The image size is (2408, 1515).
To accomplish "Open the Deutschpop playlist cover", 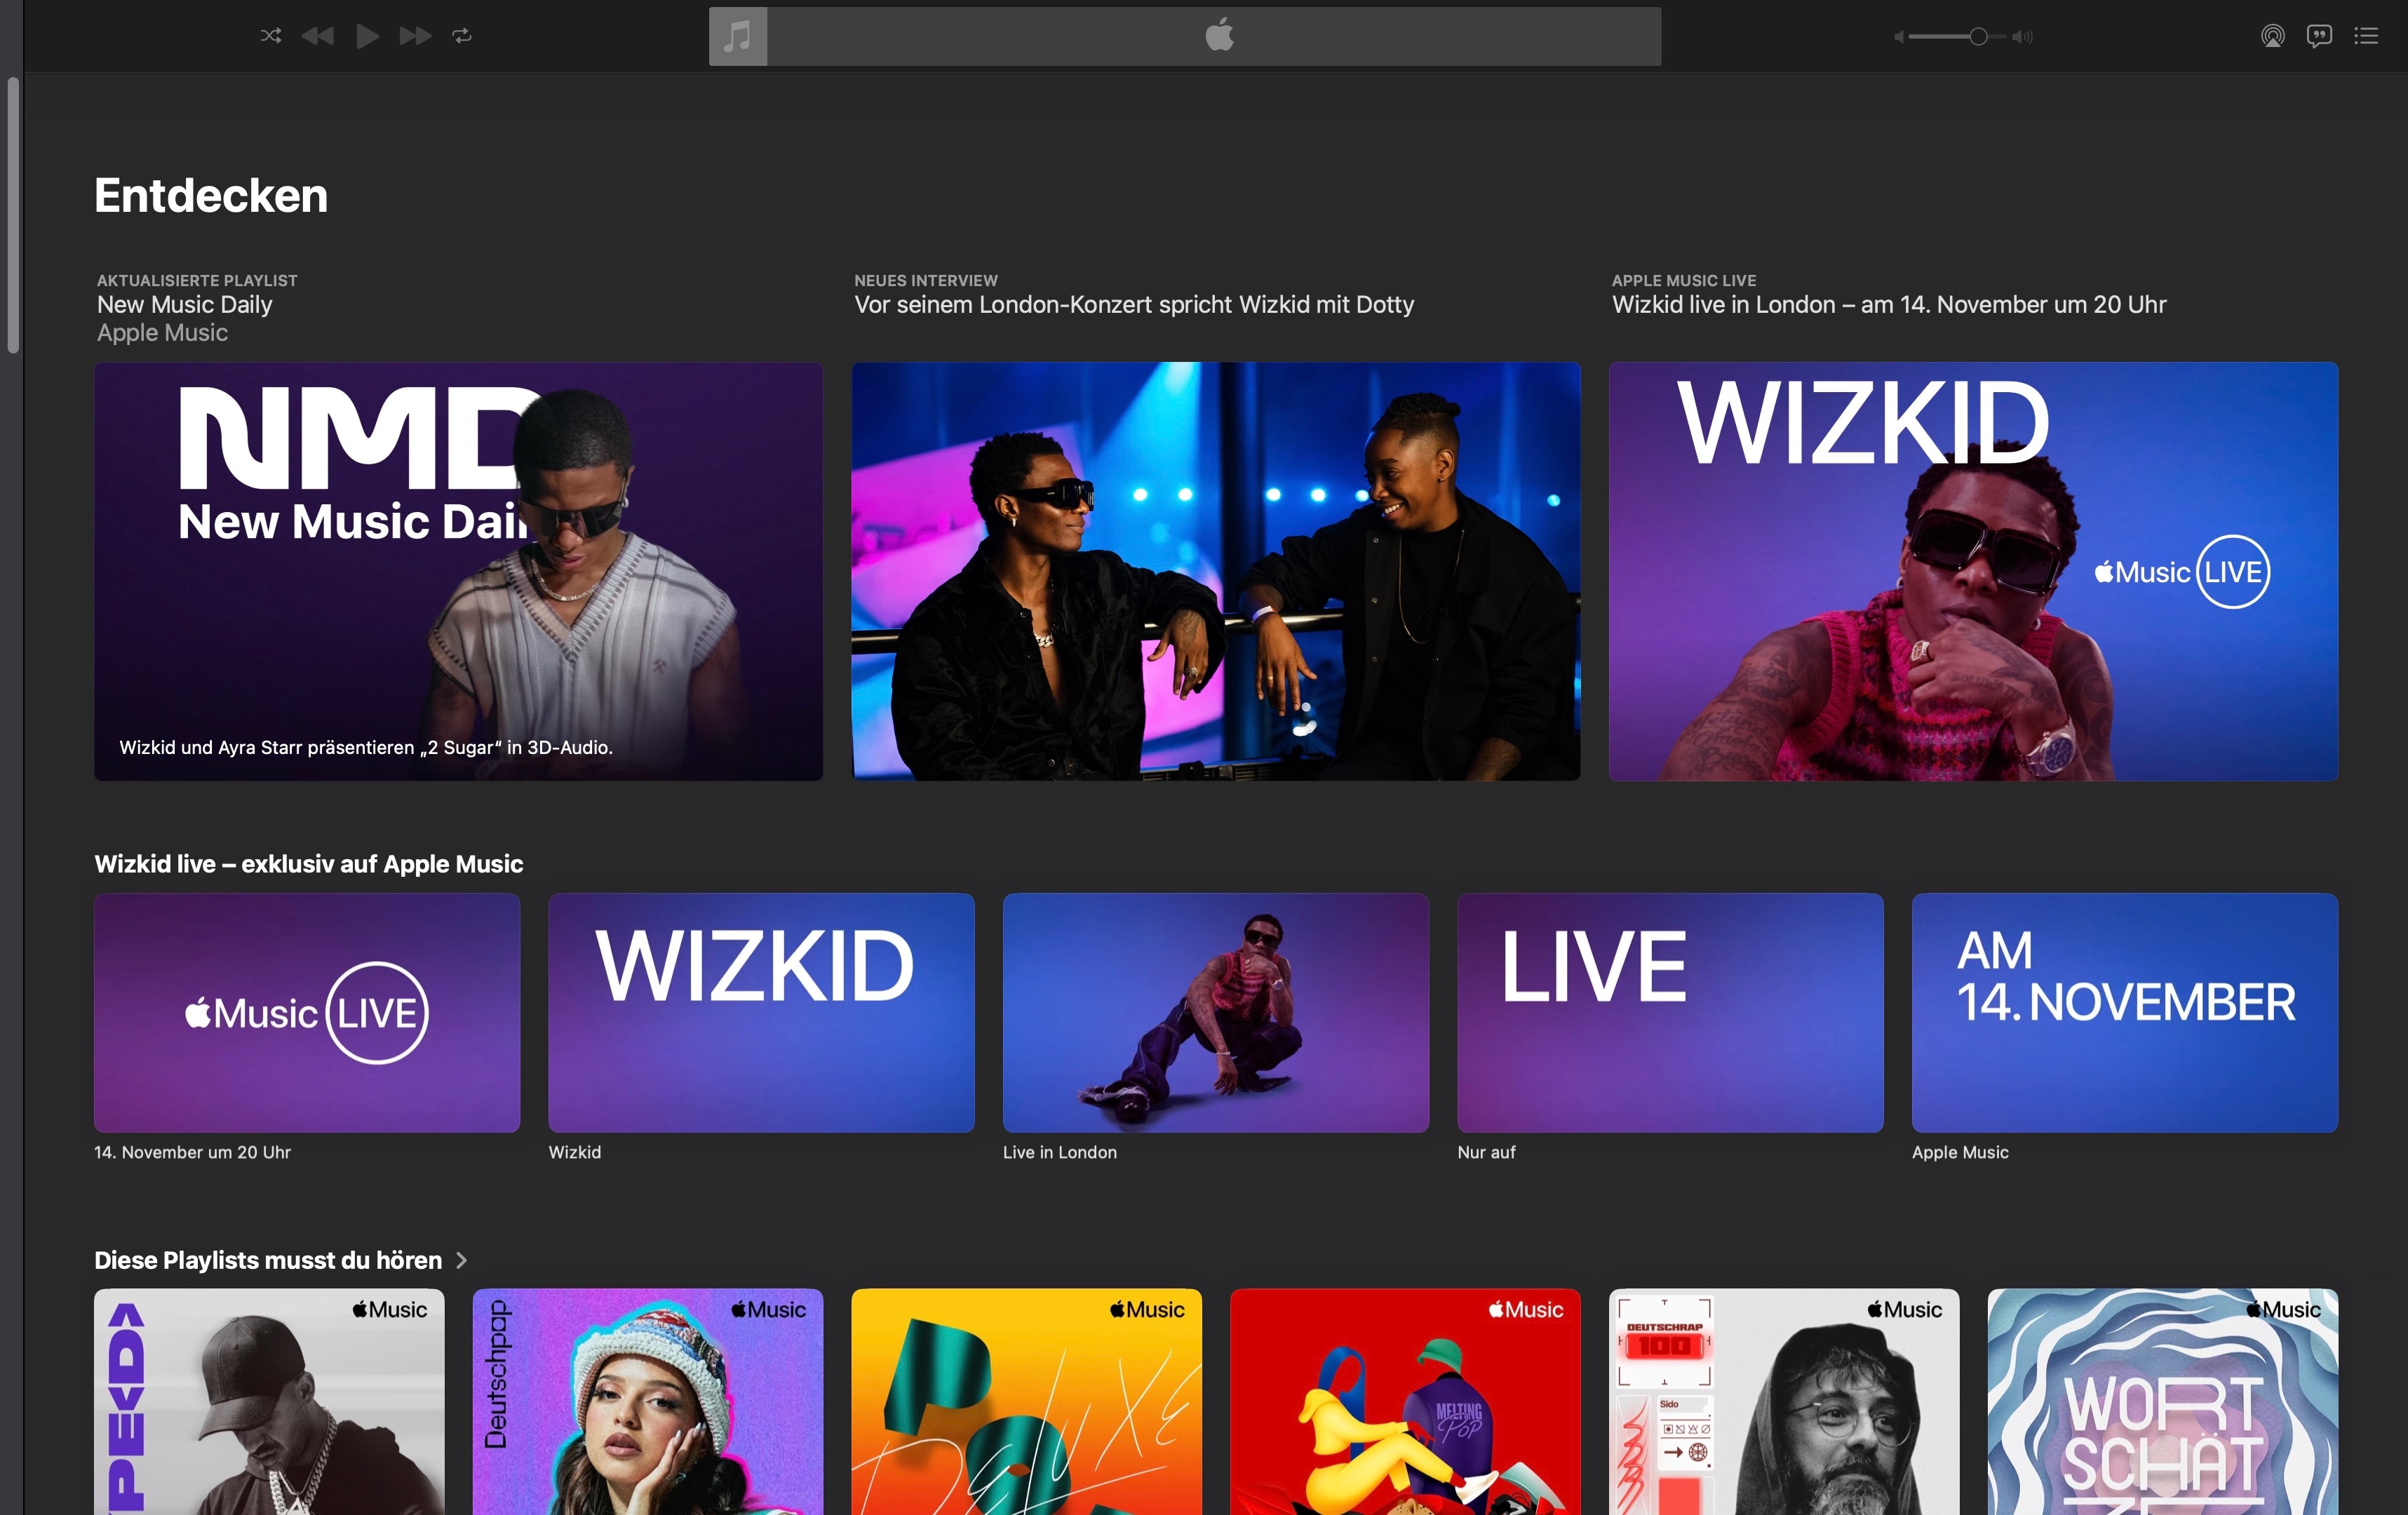I will coord(647,1400).
